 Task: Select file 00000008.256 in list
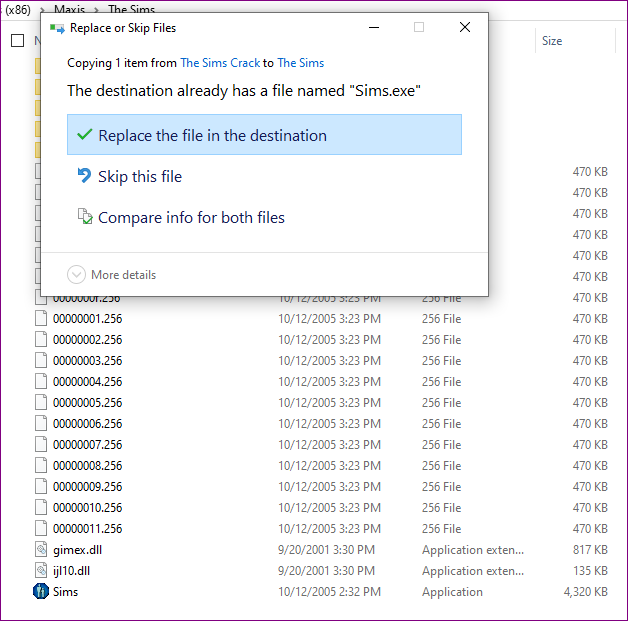tap(87, 465)
